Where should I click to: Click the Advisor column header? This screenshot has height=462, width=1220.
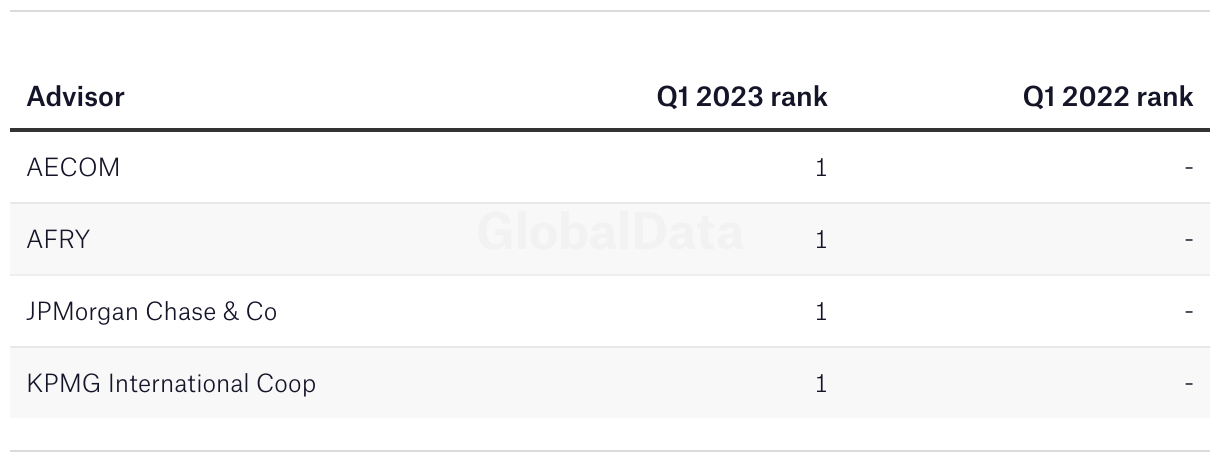75,97
